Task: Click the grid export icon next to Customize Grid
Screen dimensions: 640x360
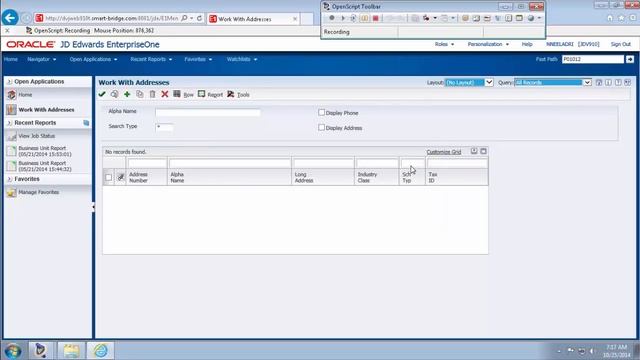Action: [x=474, y=151]
